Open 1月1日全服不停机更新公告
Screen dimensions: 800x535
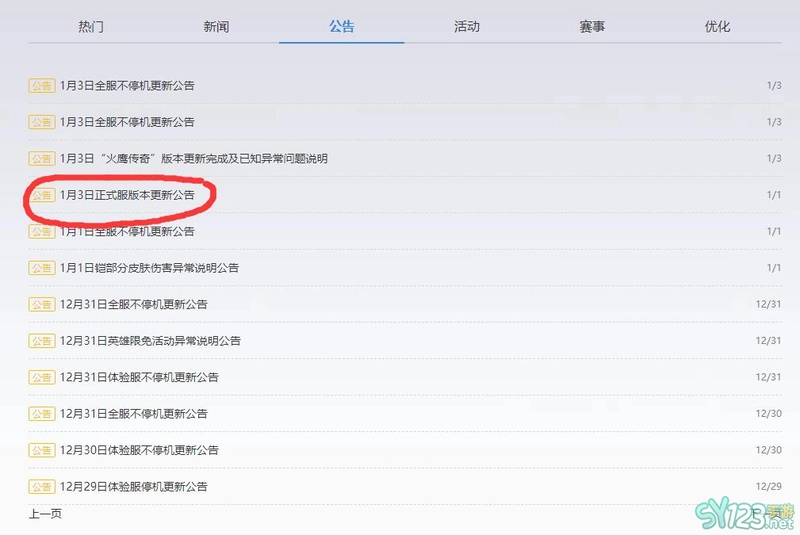coord(127,232)
